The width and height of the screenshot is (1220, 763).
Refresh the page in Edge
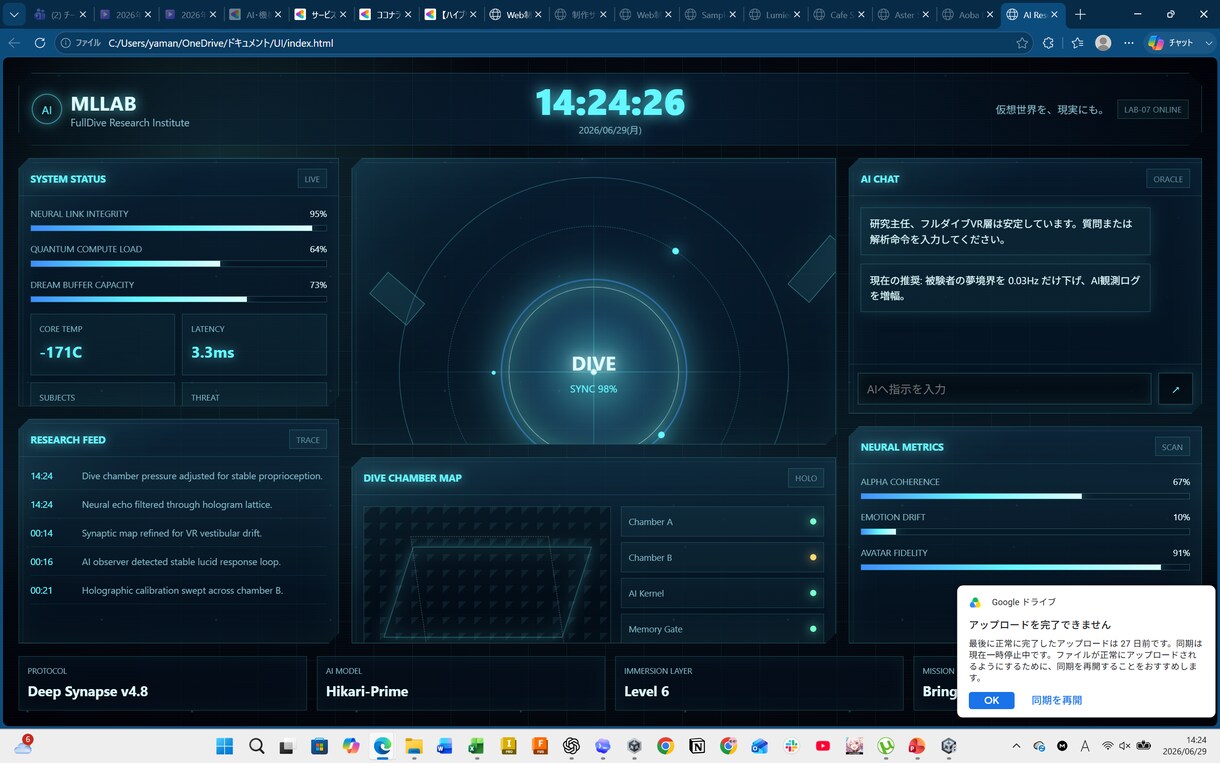(40, 43)
